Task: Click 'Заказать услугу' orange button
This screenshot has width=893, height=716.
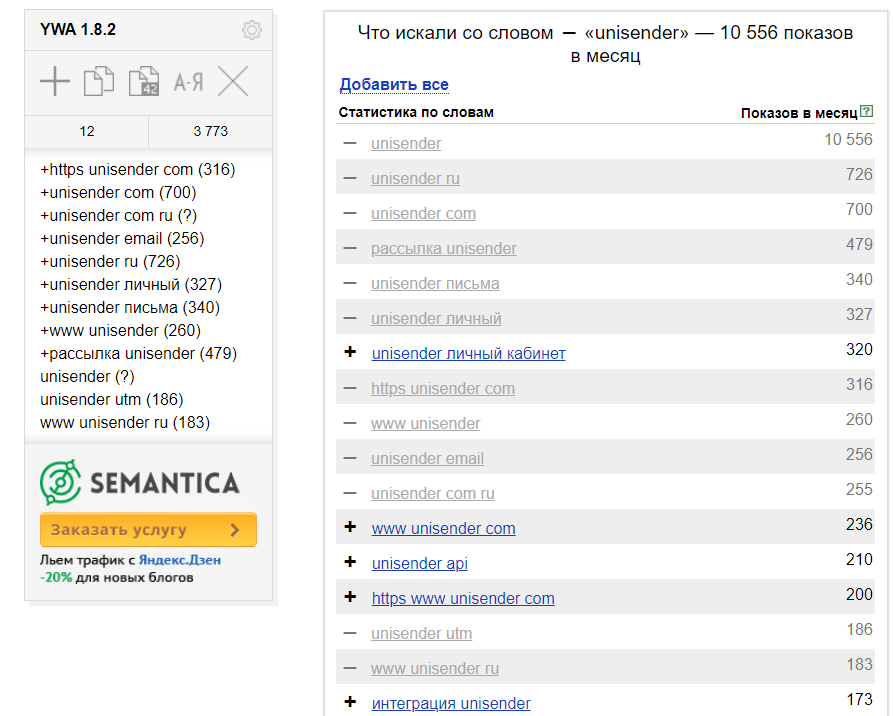Action: 148,530
